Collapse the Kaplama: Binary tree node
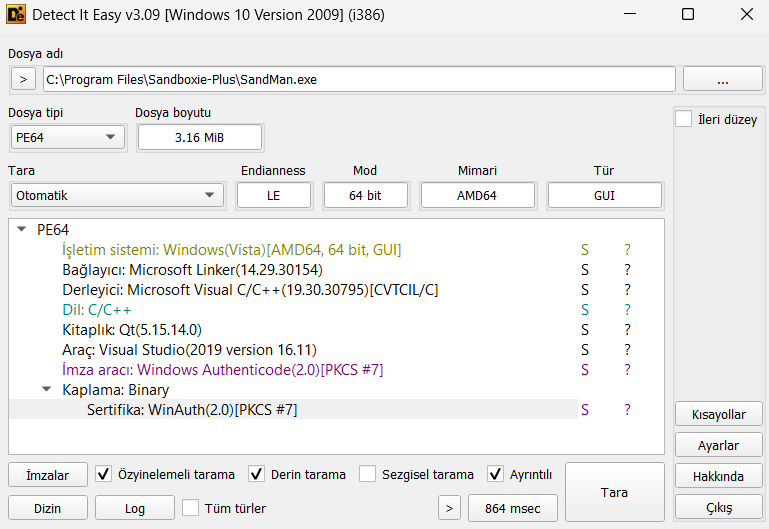 (47, 389)
